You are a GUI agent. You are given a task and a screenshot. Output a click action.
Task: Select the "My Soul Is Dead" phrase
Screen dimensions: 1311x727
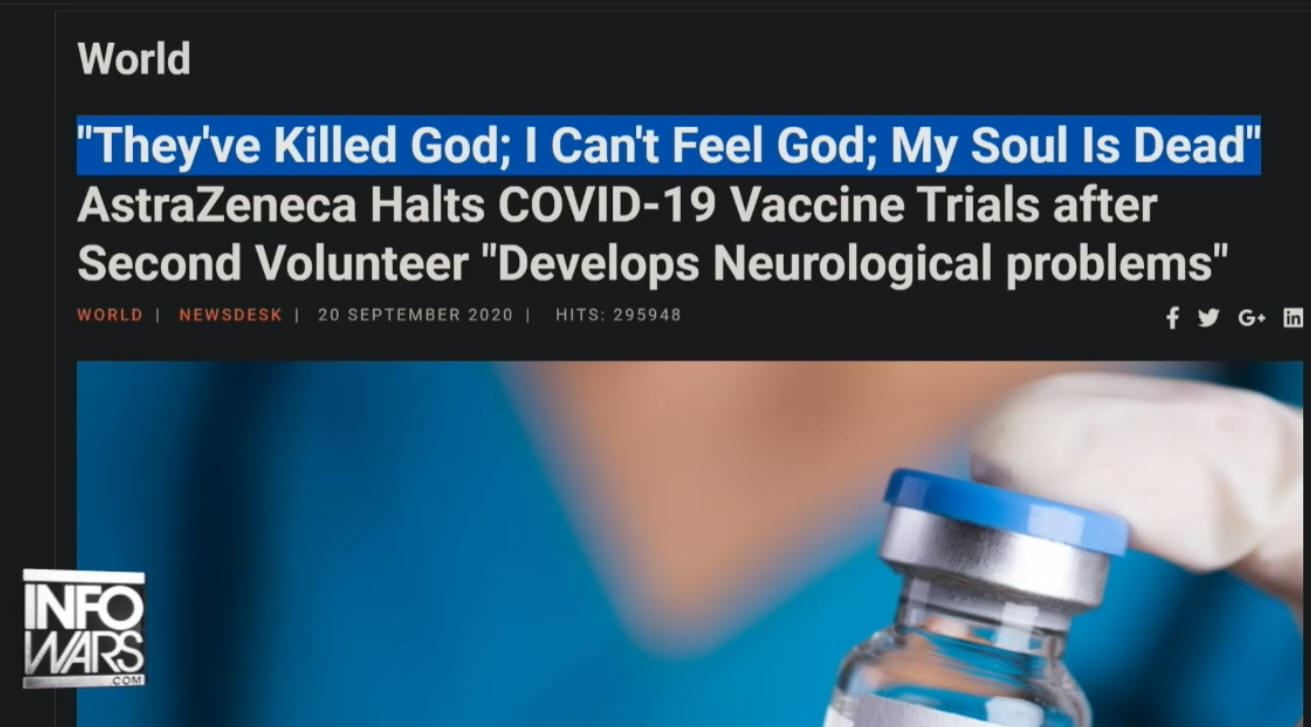click(1075, 146)
